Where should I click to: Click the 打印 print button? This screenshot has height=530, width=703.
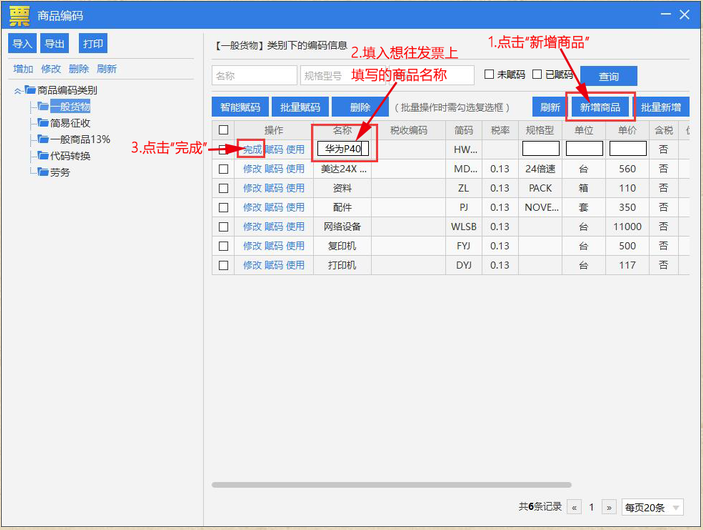(x=93, y=43)
